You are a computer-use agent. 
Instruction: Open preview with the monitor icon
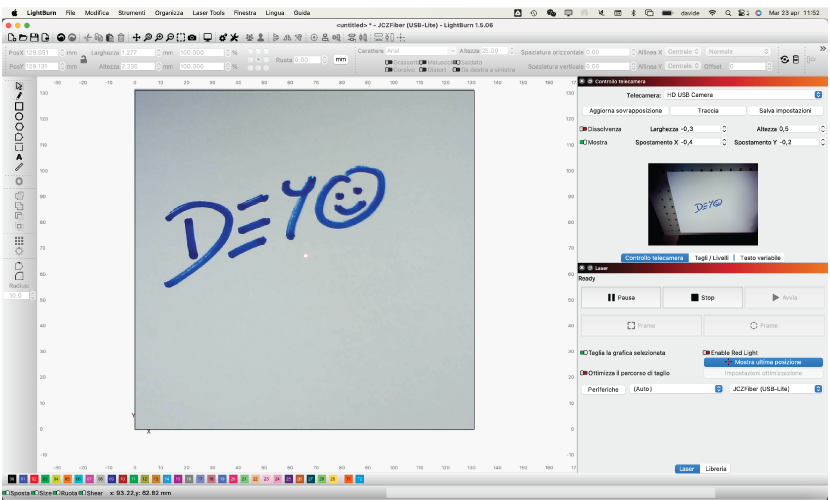click(208, 38)
